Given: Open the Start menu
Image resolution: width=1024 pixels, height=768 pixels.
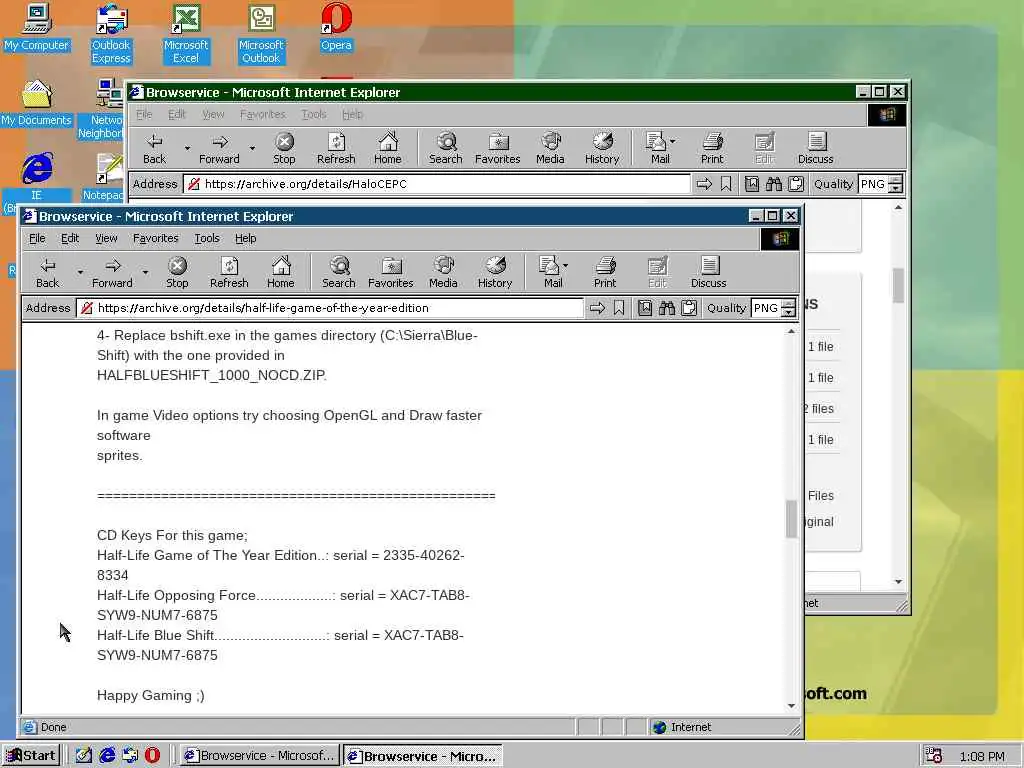Looking at the screenshot, I should (x=31, y=756).
